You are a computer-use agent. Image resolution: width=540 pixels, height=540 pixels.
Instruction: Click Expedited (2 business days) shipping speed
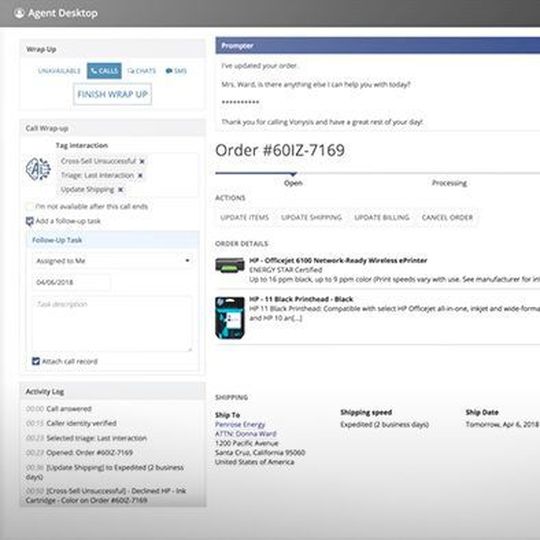pyautogui.click(x=385, y=425)
